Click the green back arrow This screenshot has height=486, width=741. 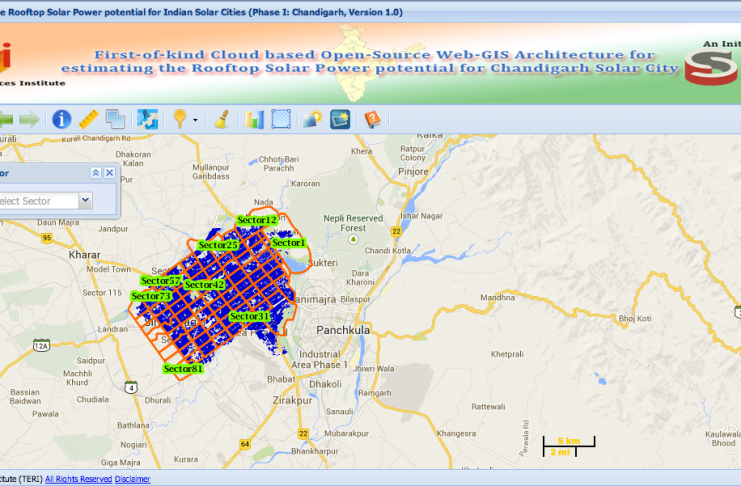click(6, 120)
